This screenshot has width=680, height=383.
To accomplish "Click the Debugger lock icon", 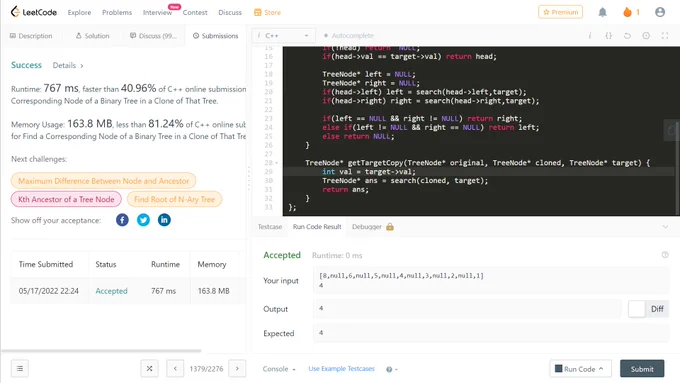I will 390,226.
